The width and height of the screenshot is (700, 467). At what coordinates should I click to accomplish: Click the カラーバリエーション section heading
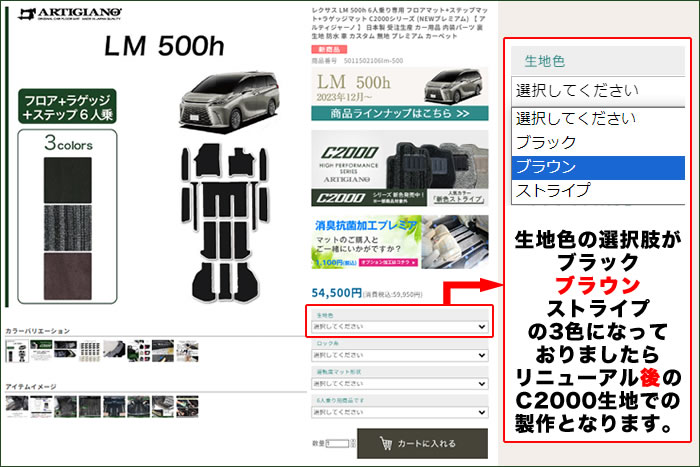point(38,331)
